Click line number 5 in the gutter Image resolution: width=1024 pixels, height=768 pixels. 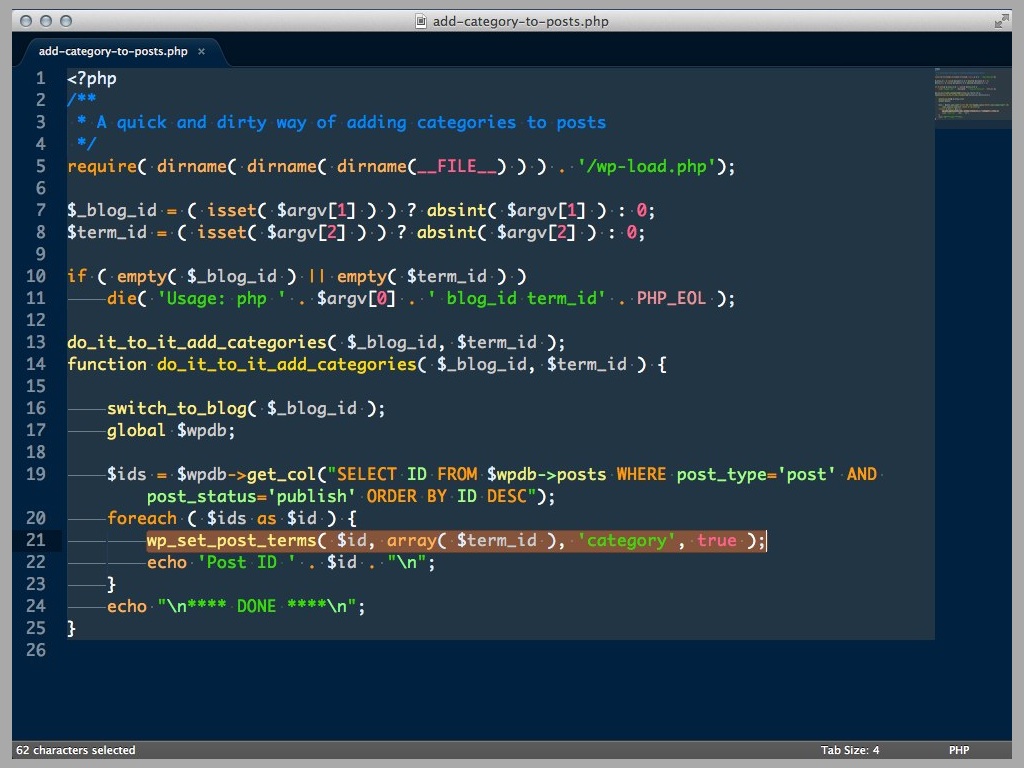[40, 166]
